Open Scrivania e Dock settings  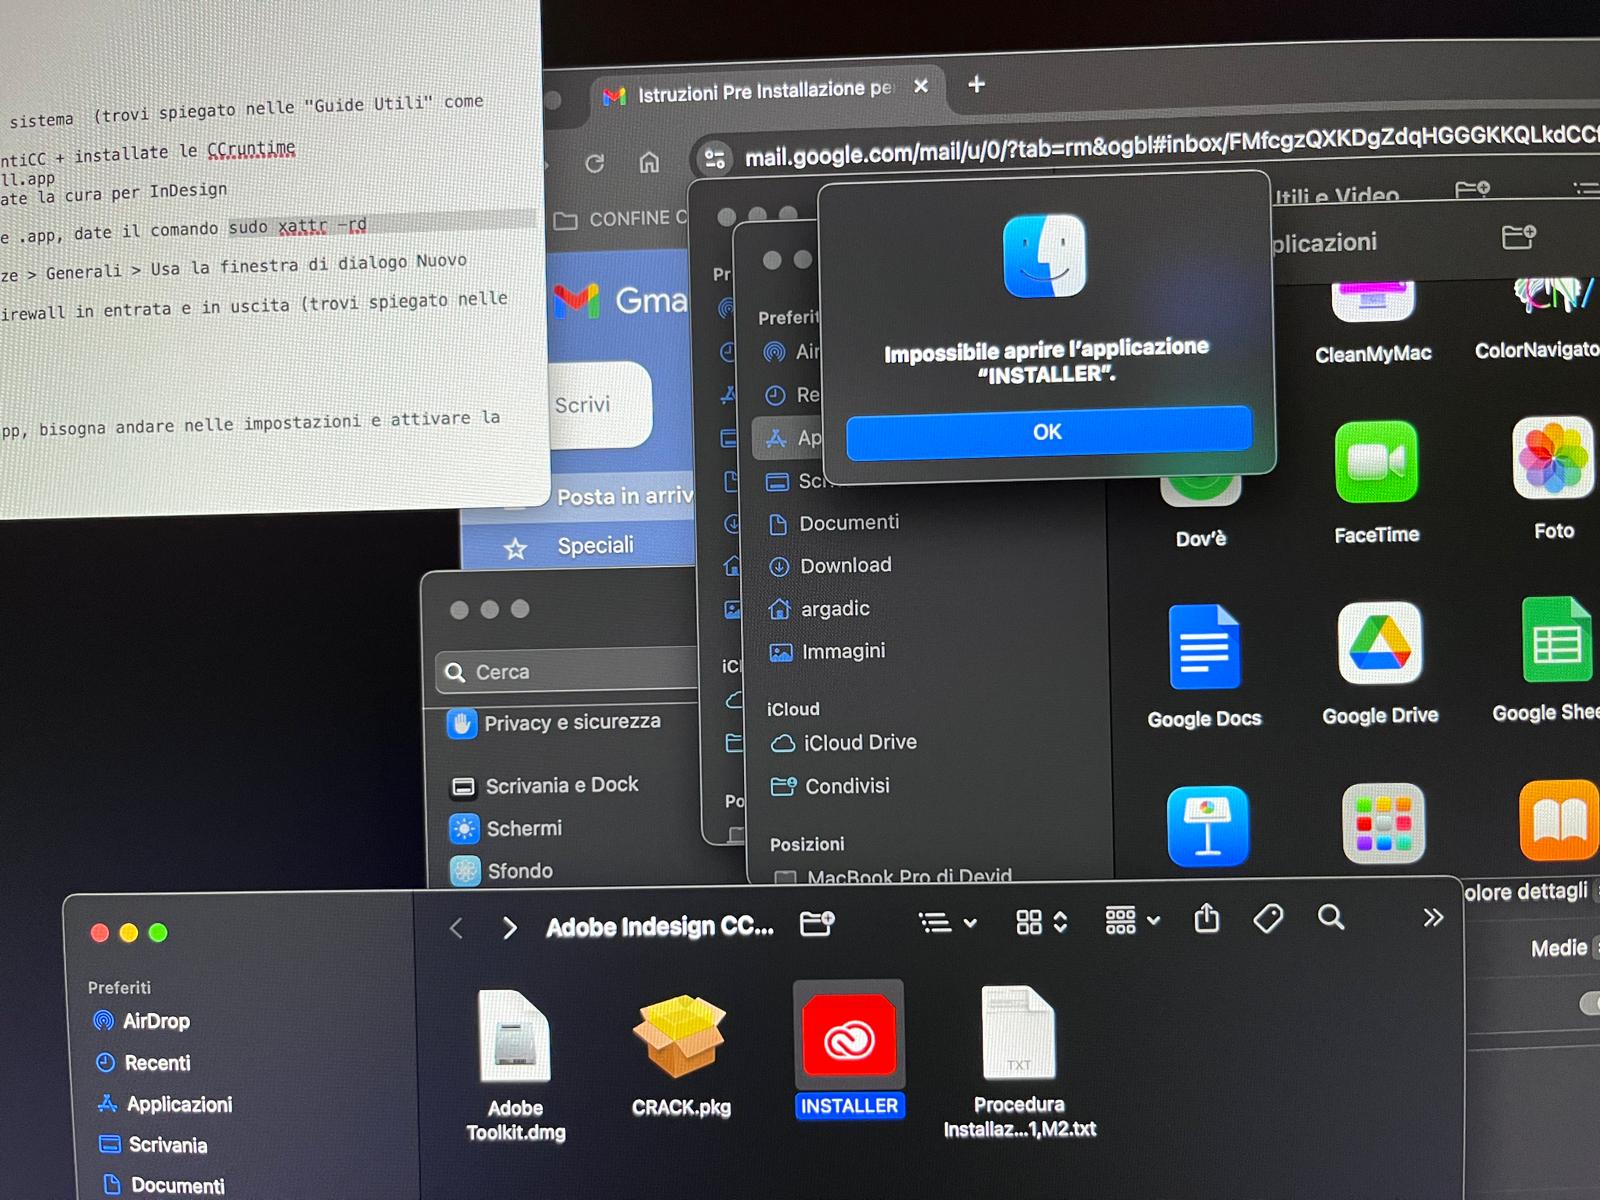546,786
